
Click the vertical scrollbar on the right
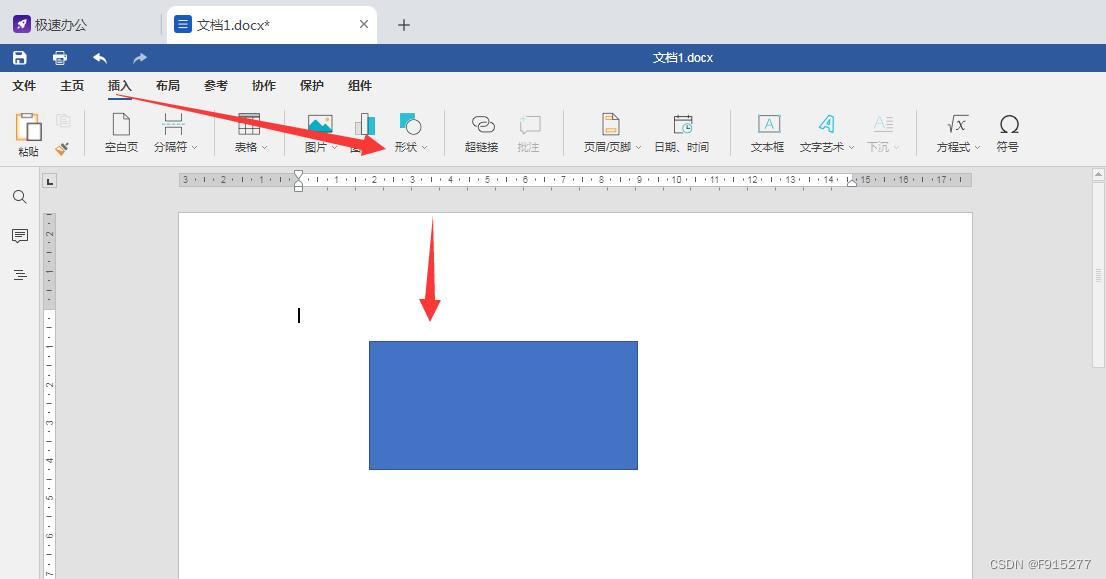click(1098, 275)
